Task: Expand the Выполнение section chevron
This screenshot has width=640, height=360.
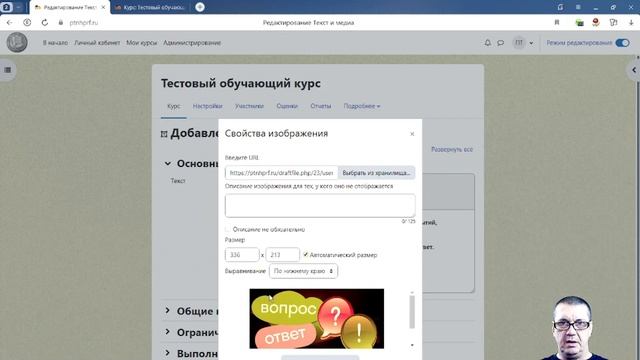Action: 168,353
